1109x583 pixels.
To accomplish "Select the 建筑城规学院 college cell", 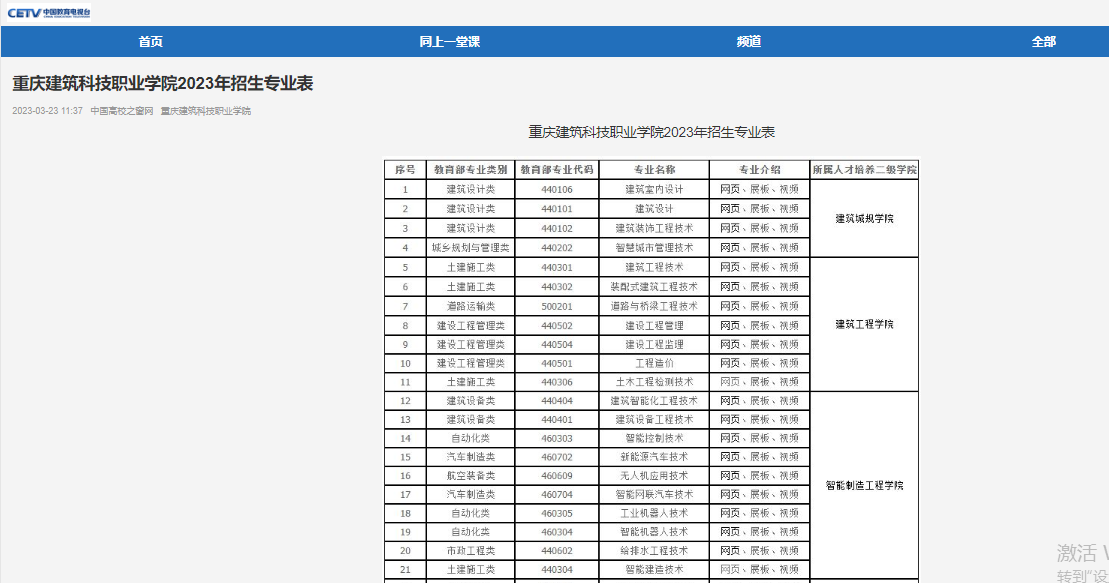I will tap(864, 218).
